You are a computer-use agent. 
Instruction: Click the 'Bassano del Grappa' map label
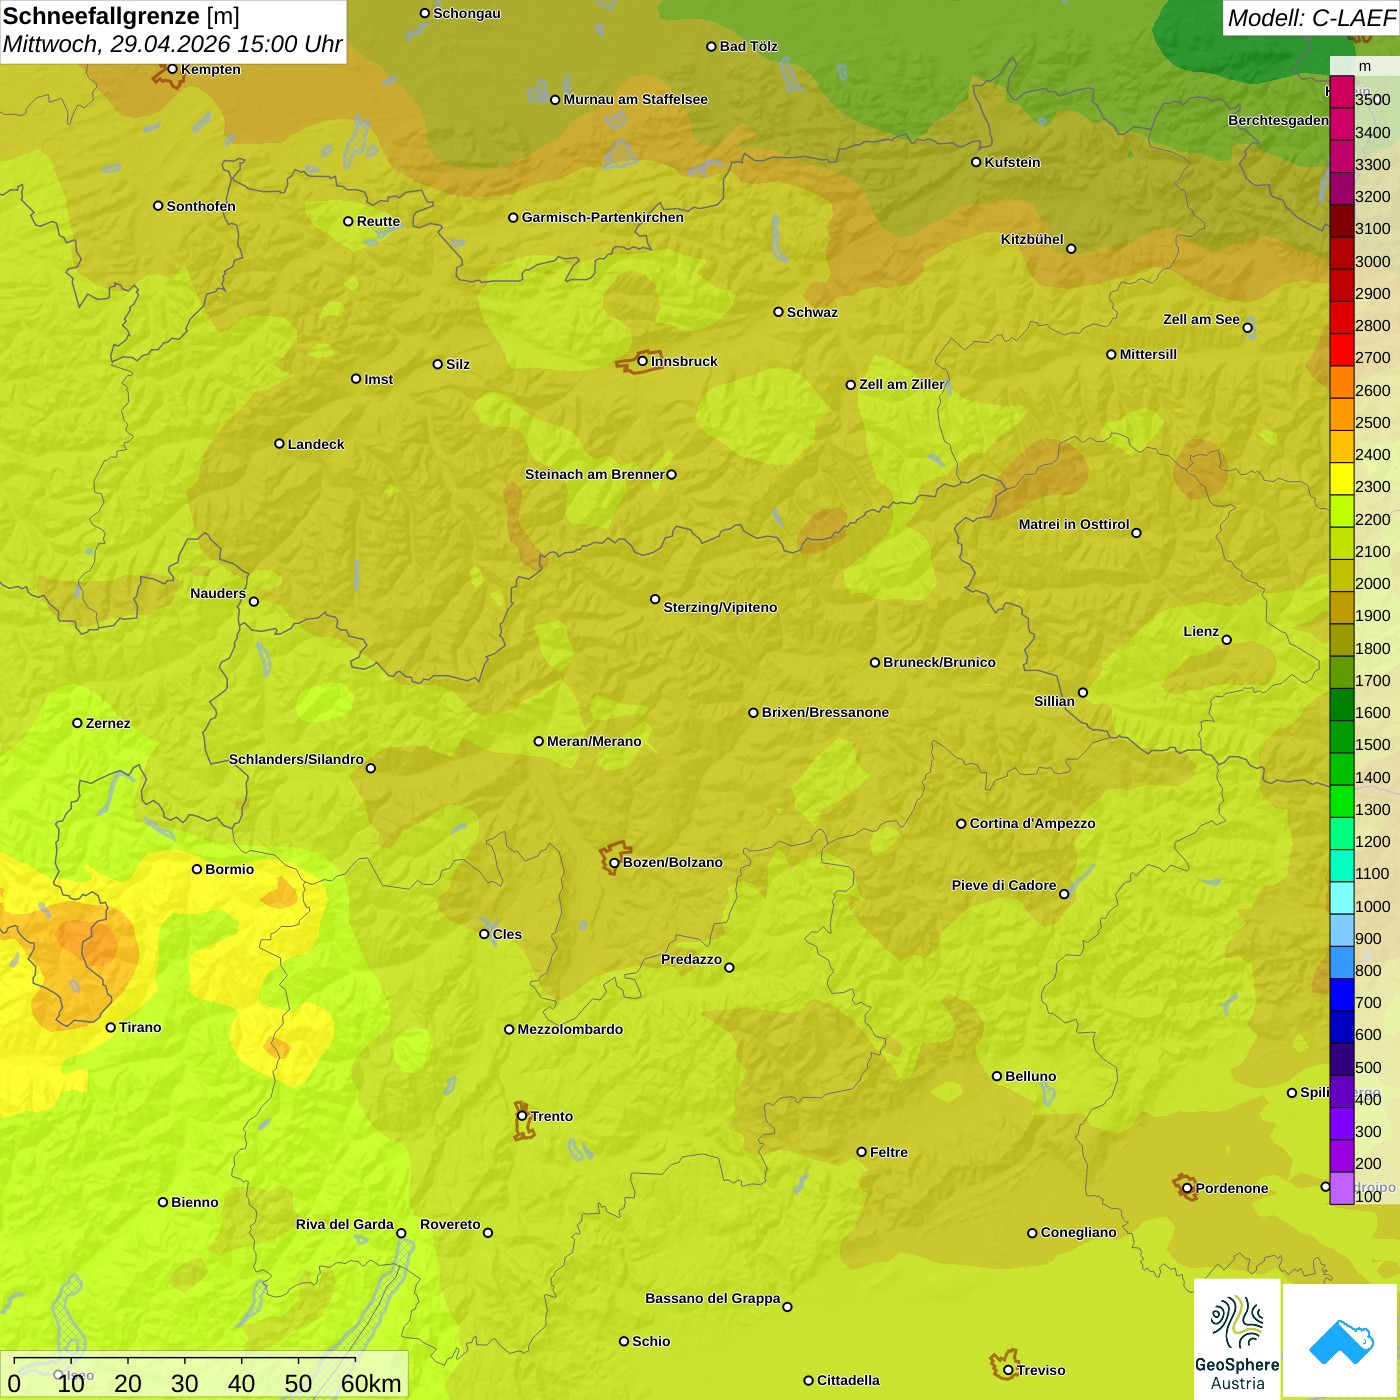[713, 1298]
